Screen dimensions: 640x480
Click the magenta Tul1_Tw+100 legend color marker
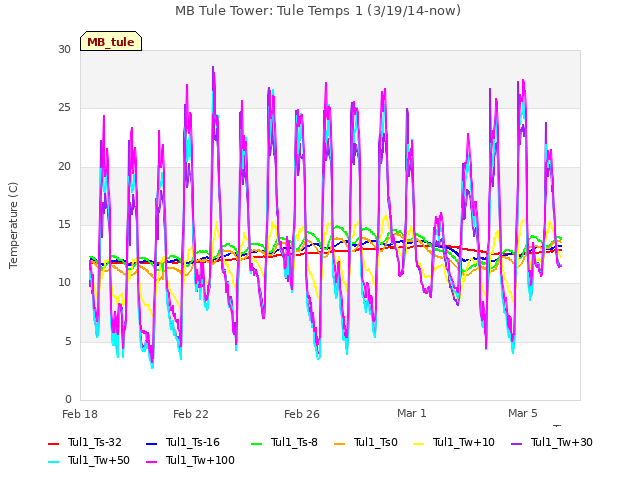[x=151, y=462]
